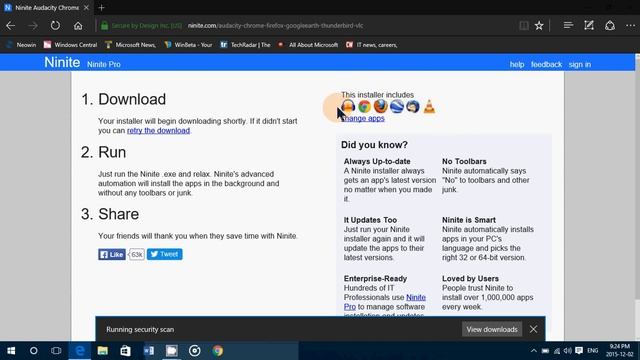Image resolution: width=640 pixels, height=360 pixels.
Task: Click the change apps link
Action: [363, 118]
